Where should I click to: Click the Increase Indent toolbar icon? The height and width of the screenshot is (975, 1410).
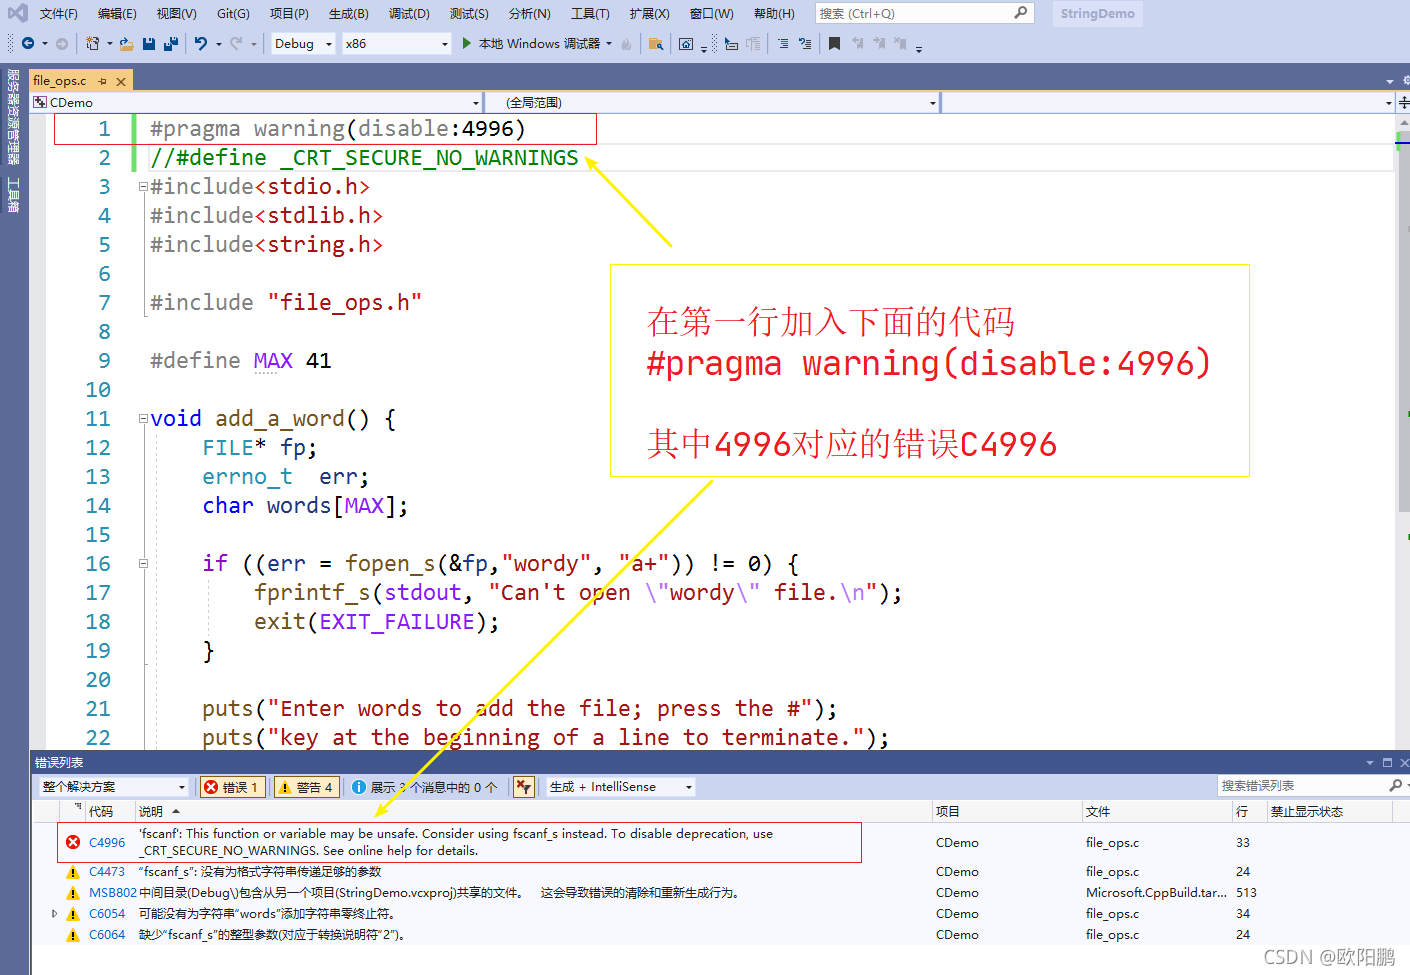pos(754,43)
